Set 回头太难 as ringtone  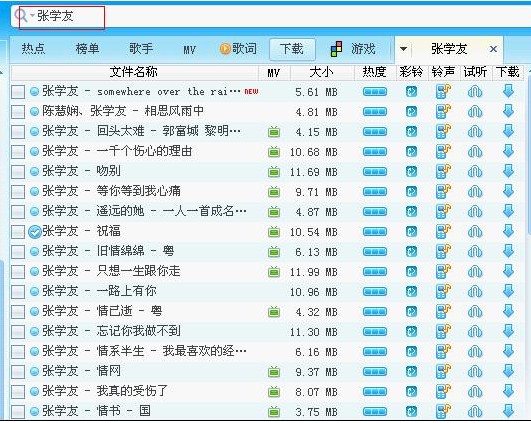pos(443,131)
